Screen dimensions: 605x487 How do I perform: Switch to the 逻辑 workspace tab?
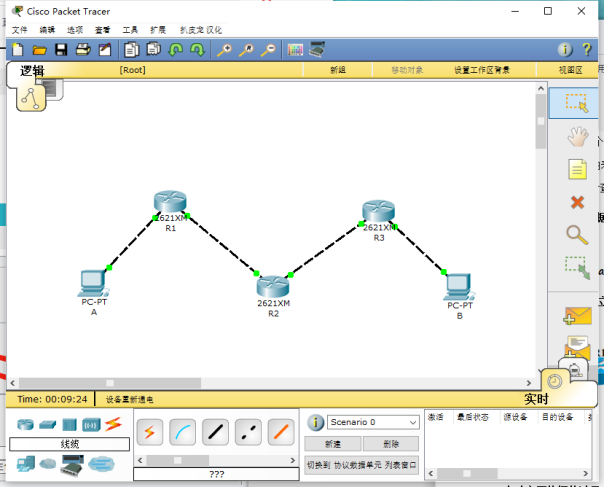[32, 71]
